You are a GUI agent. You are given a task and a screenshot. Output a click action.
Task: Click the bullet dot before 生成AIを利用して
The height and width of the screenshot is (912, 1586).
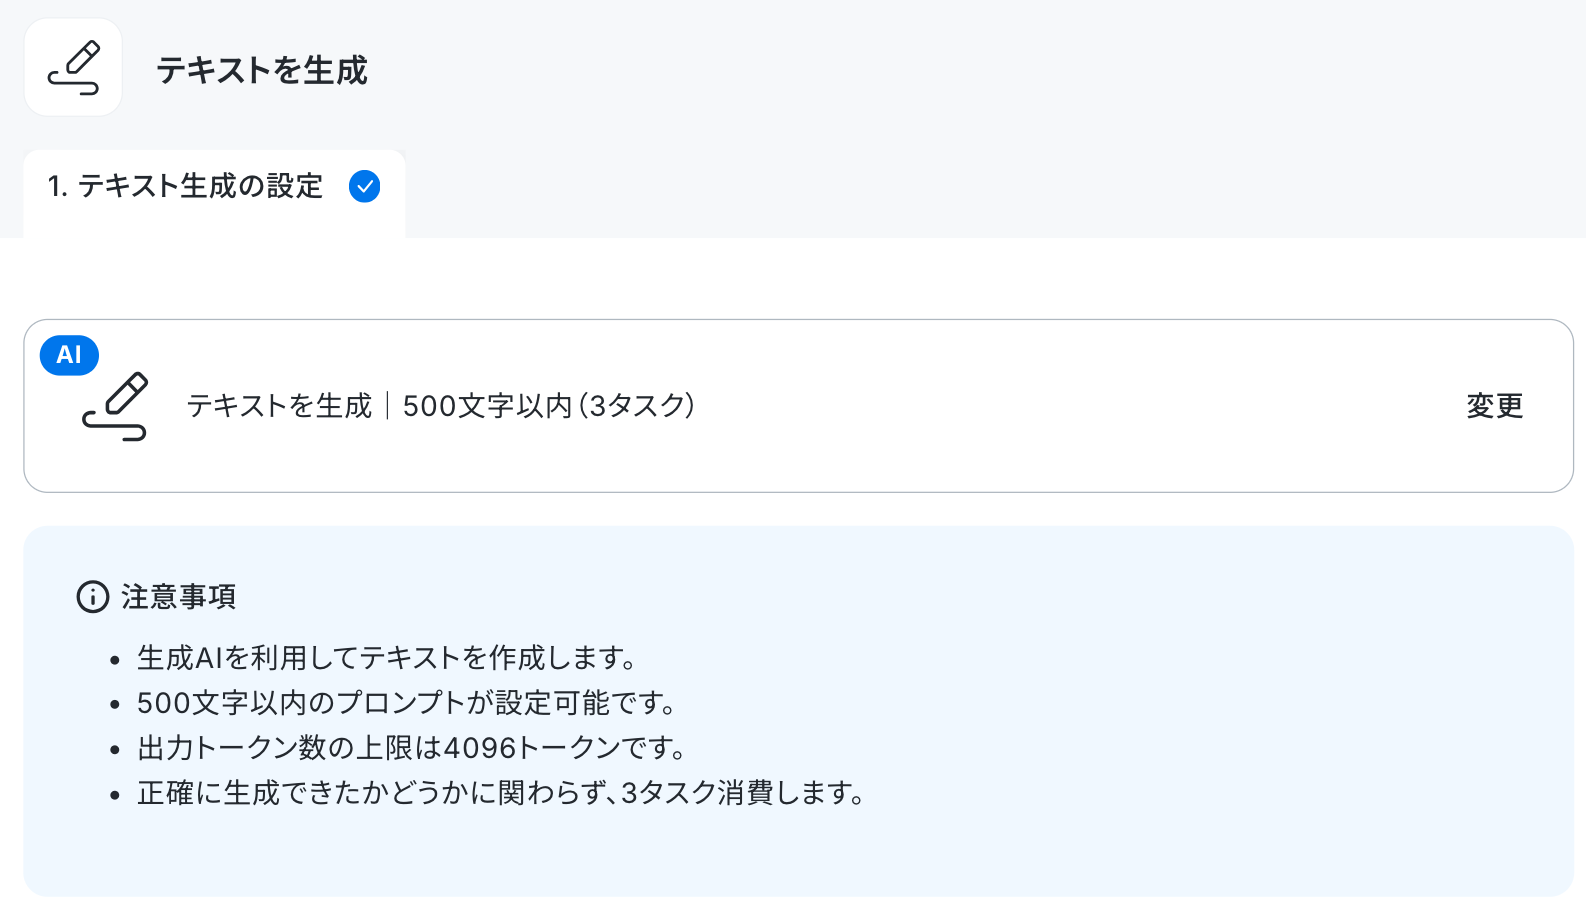(x=116, y=660)
